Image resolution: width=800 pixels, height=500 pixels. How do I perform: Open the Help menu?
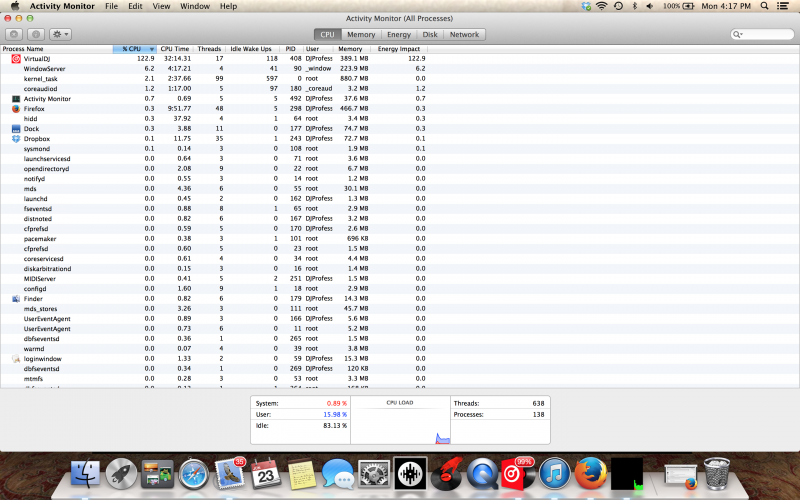[228, 6]
